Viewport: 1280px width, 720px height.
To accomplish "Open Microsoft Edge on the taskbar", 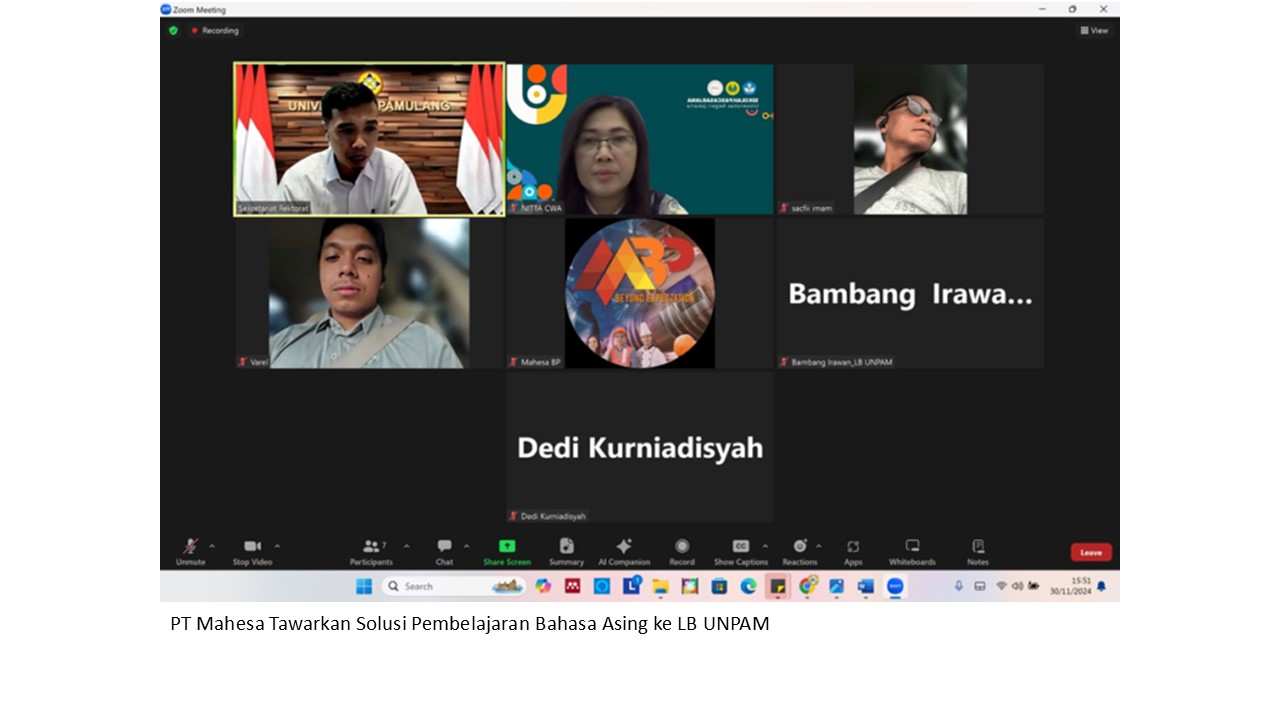I will coord(748,586).
